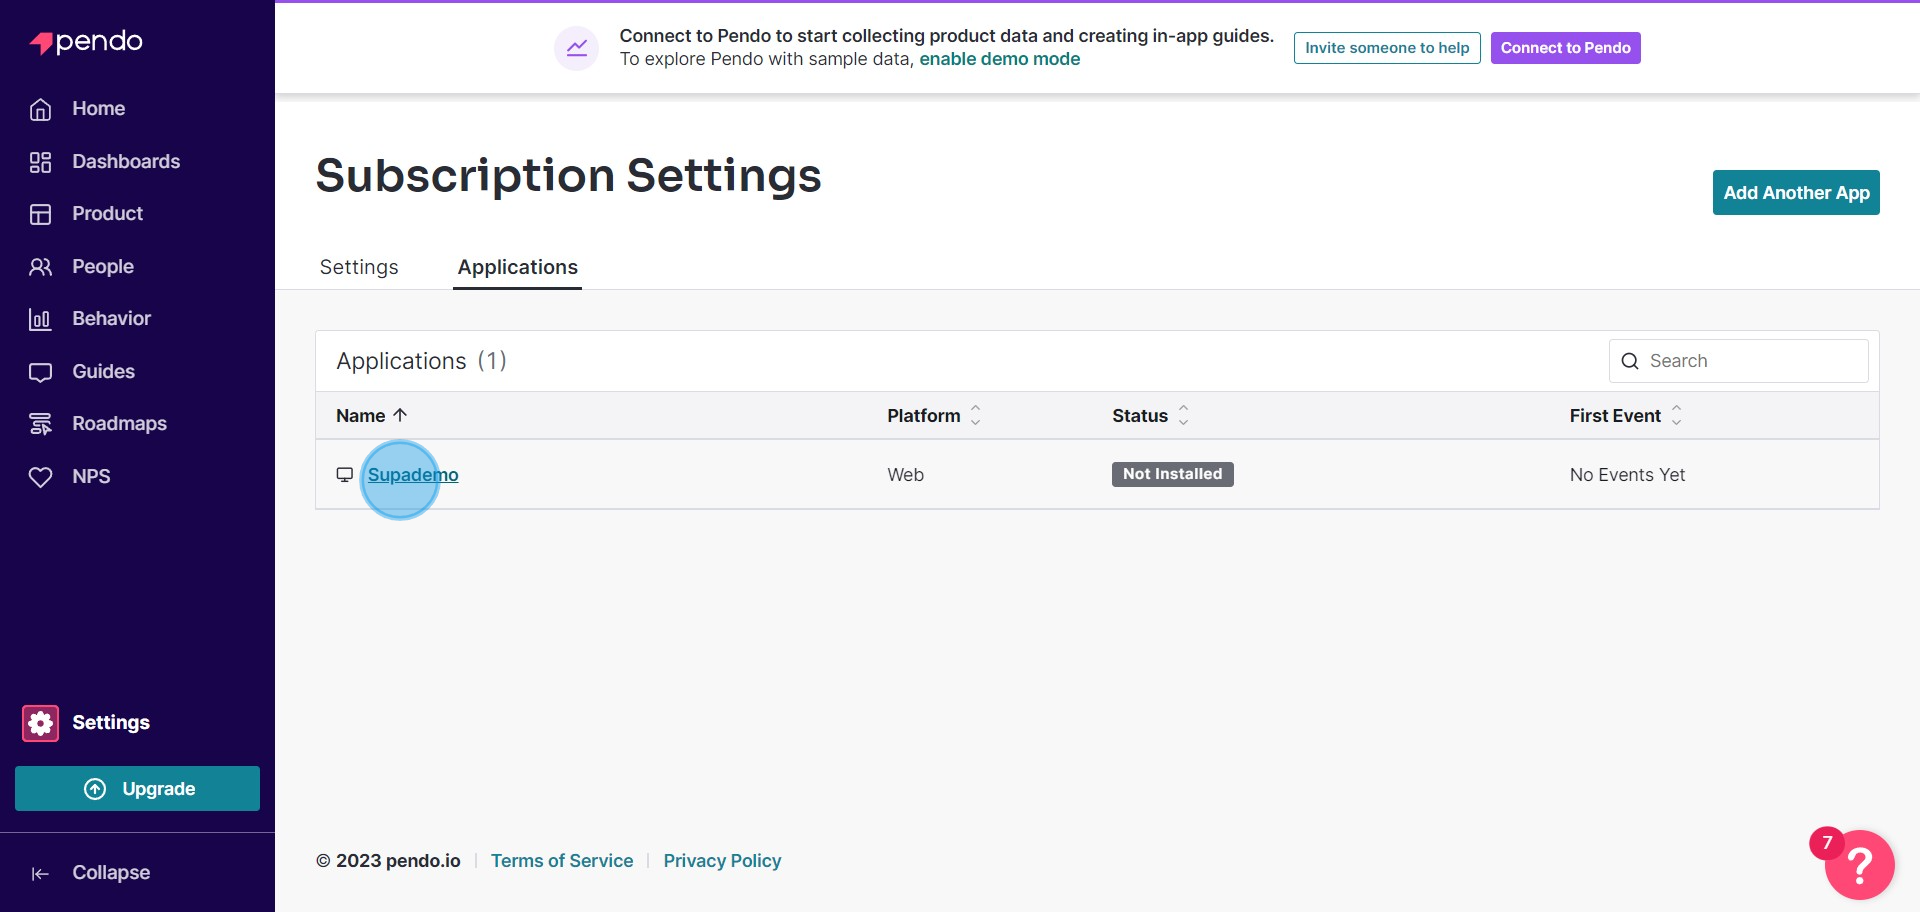This screenshot has height=912, width=1920.
Task: Click the monitor icon beside Supademo
Action: 345,475
